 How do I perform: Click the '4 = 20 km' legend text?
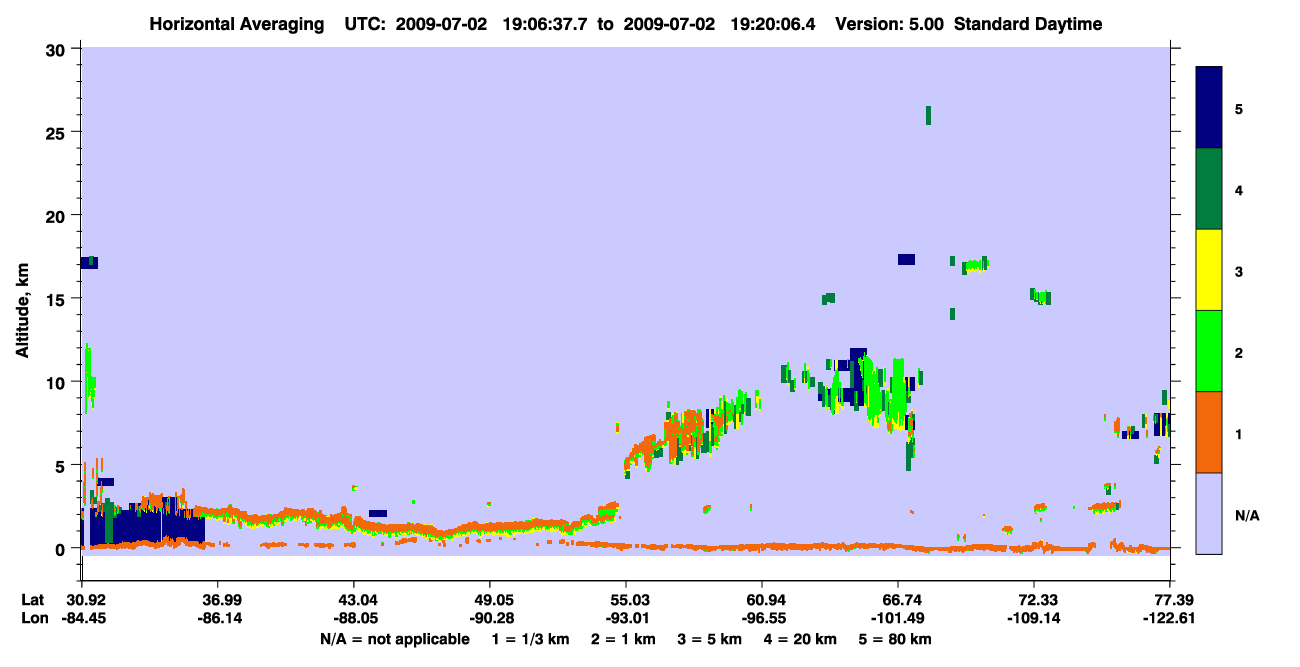click(x=802, y=639)
